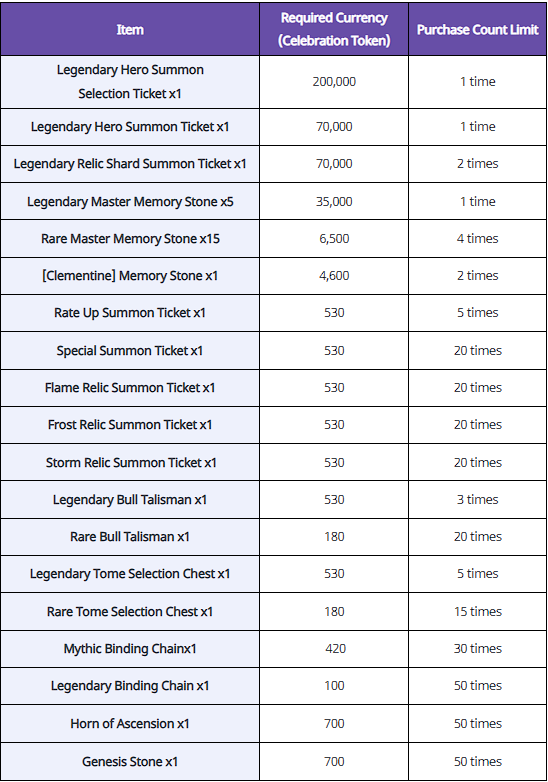Click the 200,000 currency value
Image resolution: width=548 pixels, height=782 pixels.
[334, 82]
